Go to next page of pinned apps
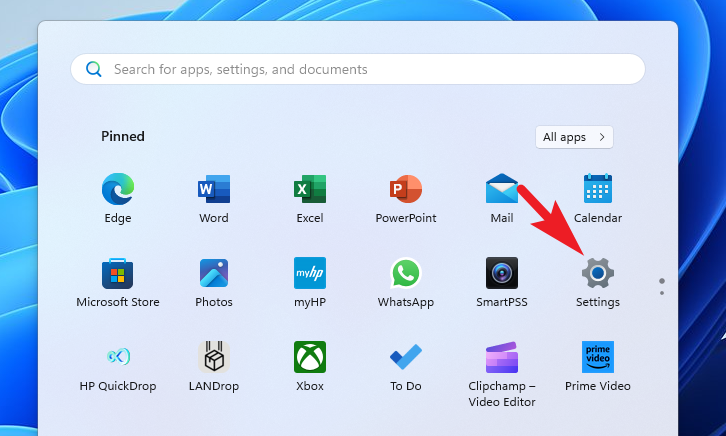Image resolution: width=726 pixels, height=436 pixels. click(662, 293)
